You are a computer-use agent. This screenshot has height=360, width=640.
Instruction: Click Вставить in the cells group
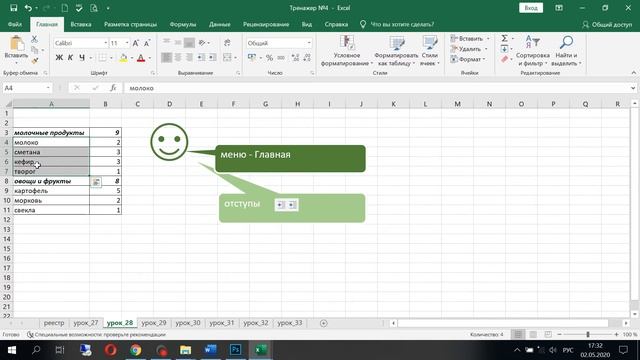[x=469, y=39]
